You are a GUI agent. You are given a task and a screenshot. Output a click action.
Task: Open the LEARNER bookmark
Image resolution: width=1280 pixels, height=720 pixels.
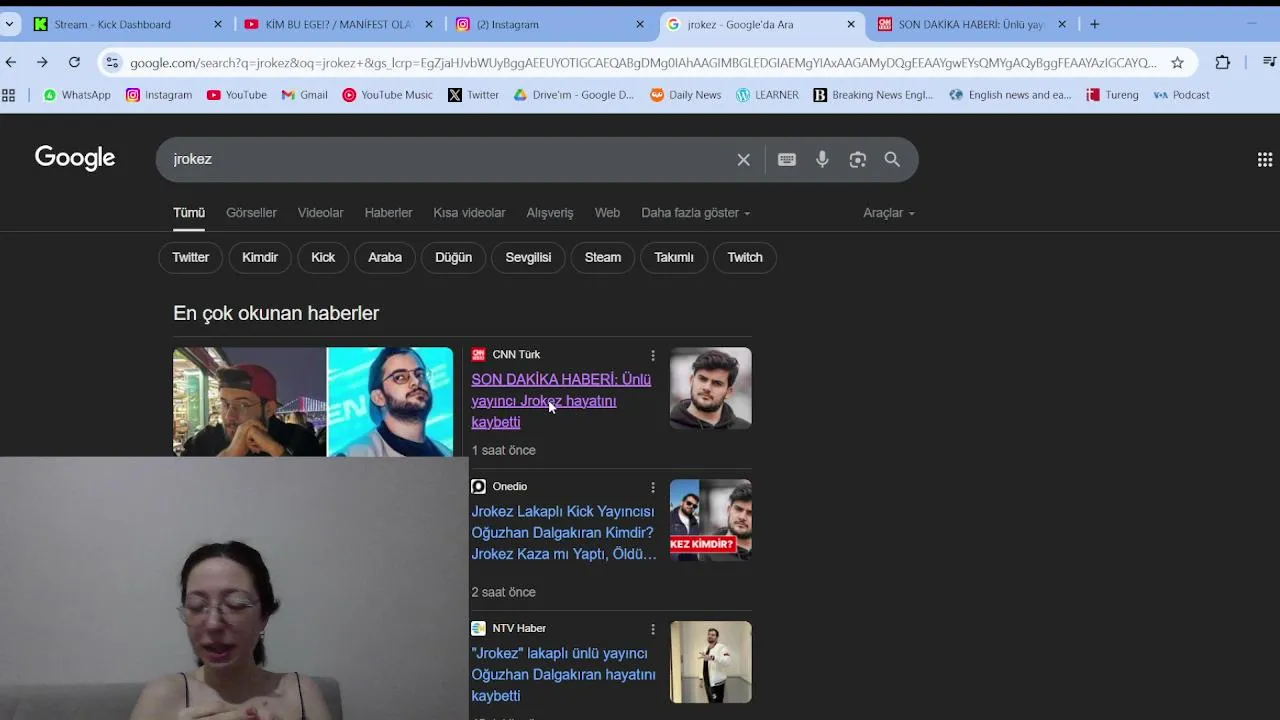768,95
